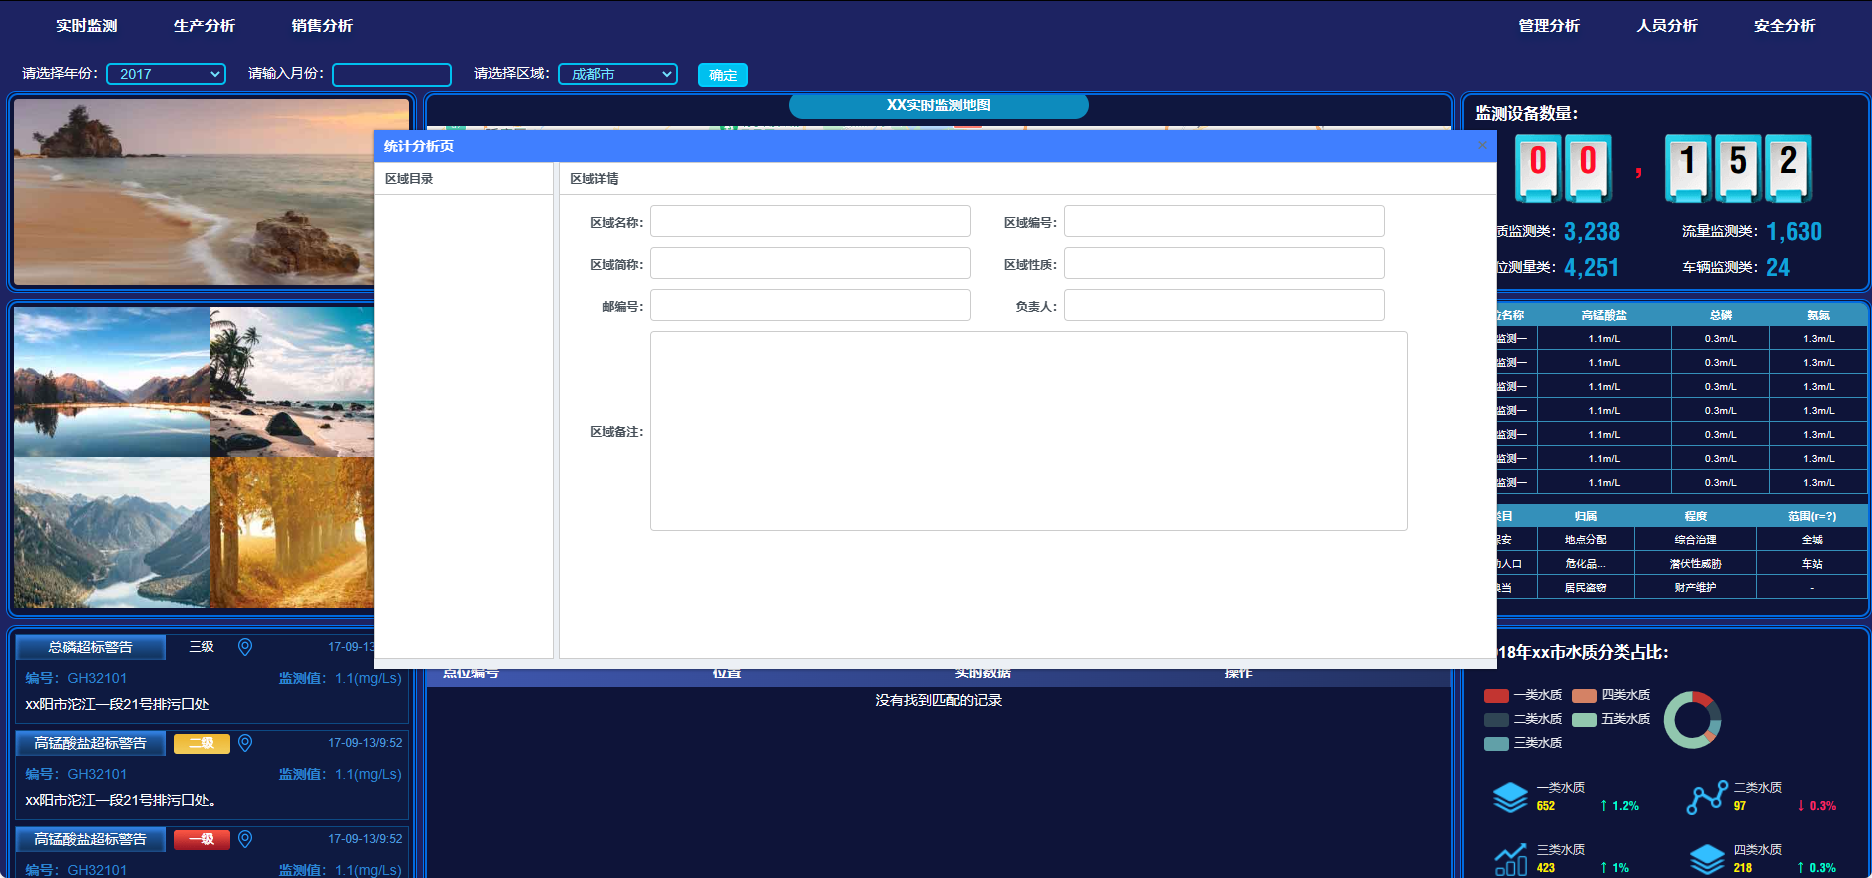Click the yellow 二级 level badge
1872x878 pixels.
point(202,743)
